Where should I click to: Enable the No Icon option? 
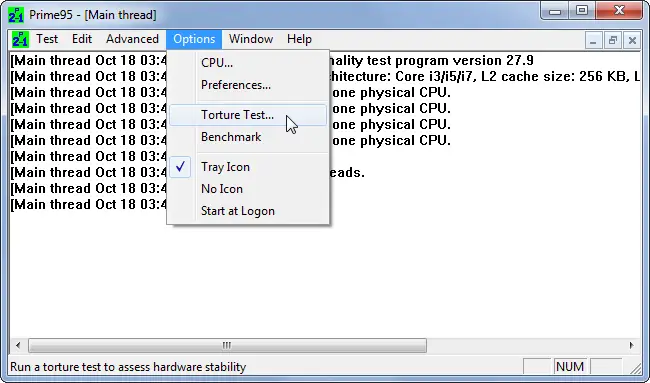[248, 189]
